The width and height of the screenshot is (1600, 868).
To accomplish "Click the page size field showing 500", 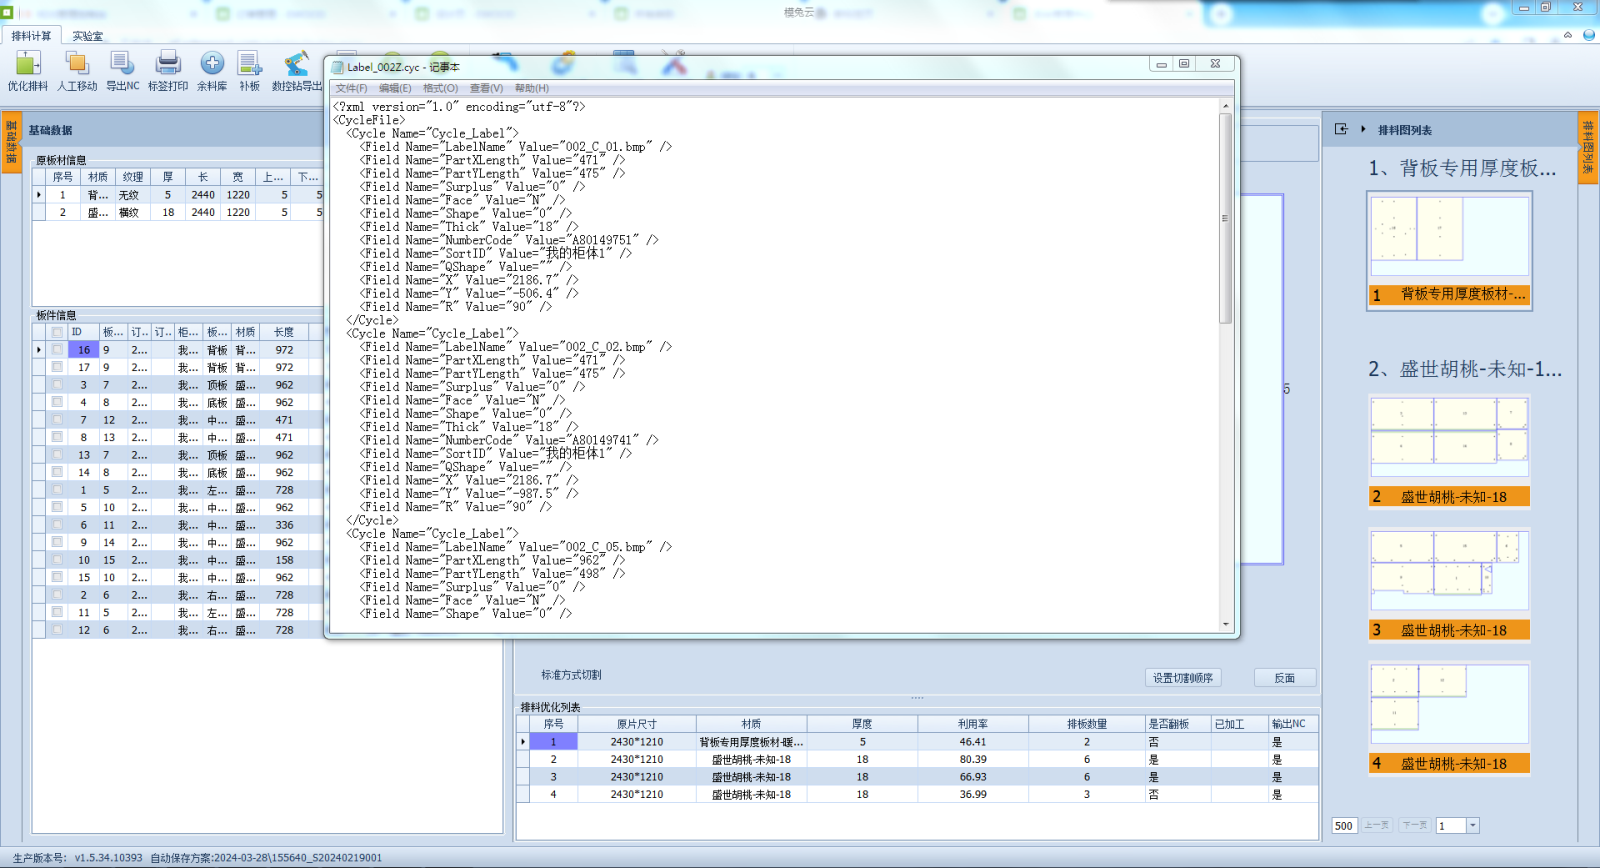I will tap(1344, 826).
